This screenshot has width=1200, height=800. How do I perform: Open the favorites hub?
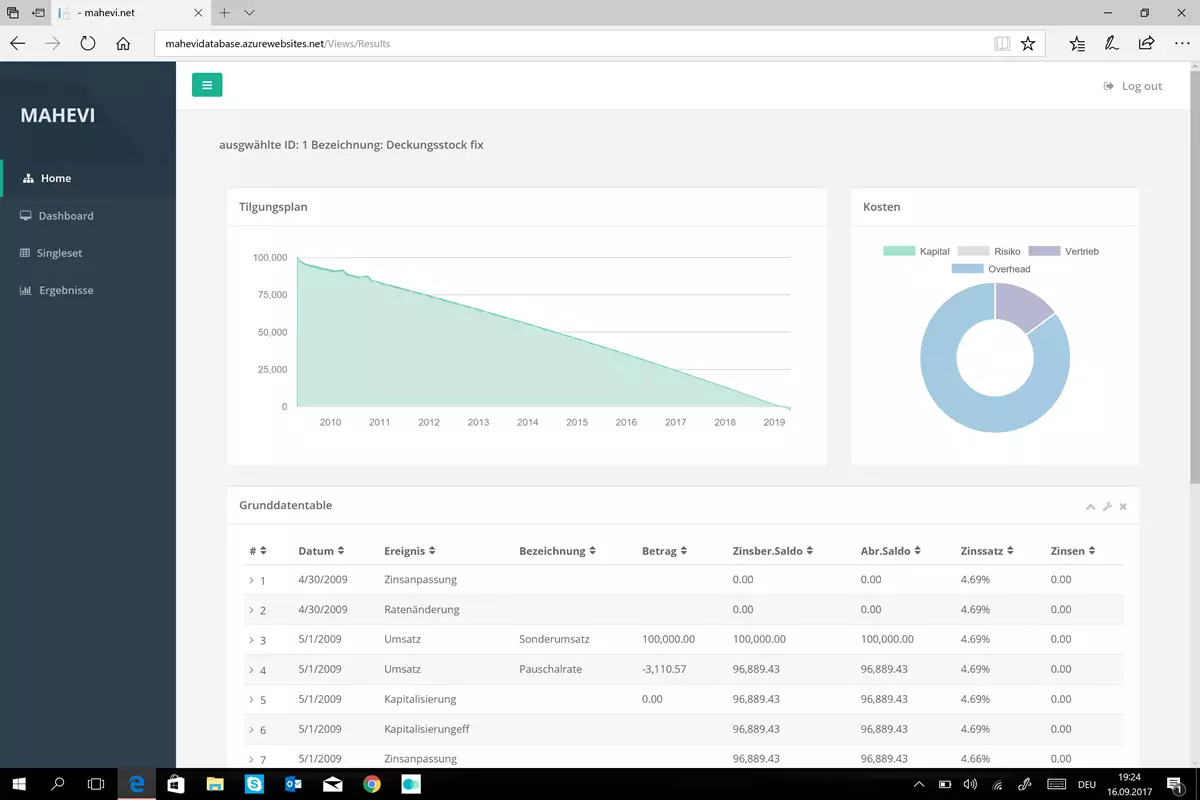pyautogui.click(x=1076, y=43)
